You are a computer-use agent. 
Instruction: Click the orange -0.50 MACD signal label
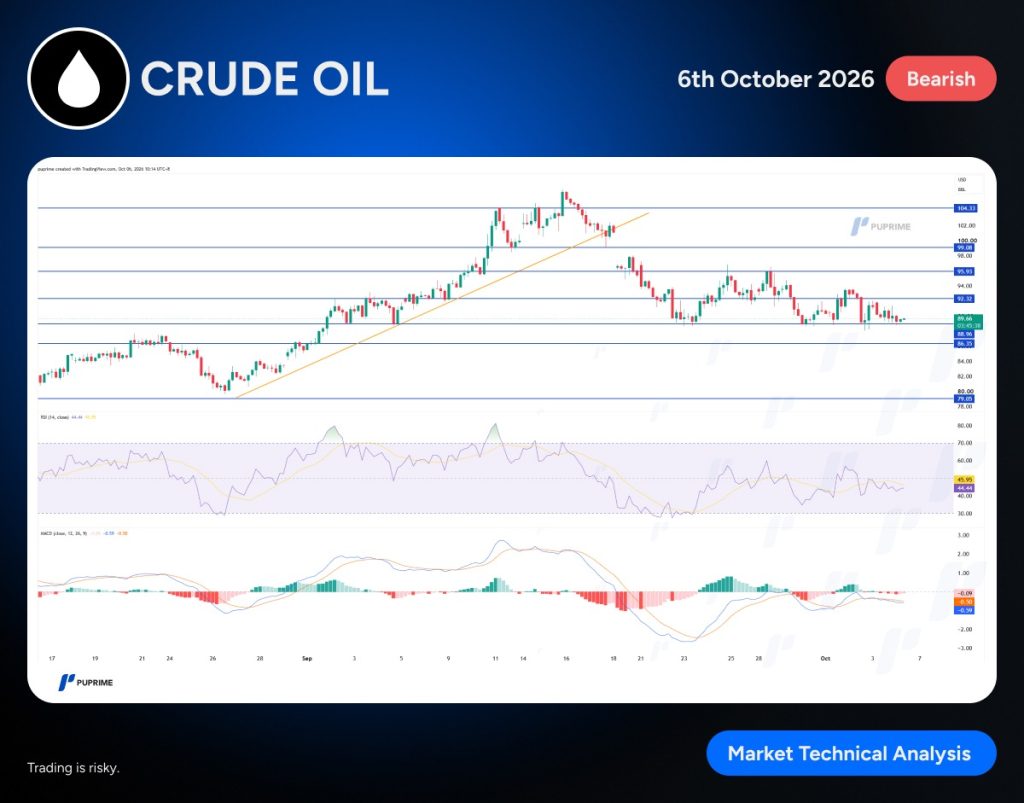[965, 601]
